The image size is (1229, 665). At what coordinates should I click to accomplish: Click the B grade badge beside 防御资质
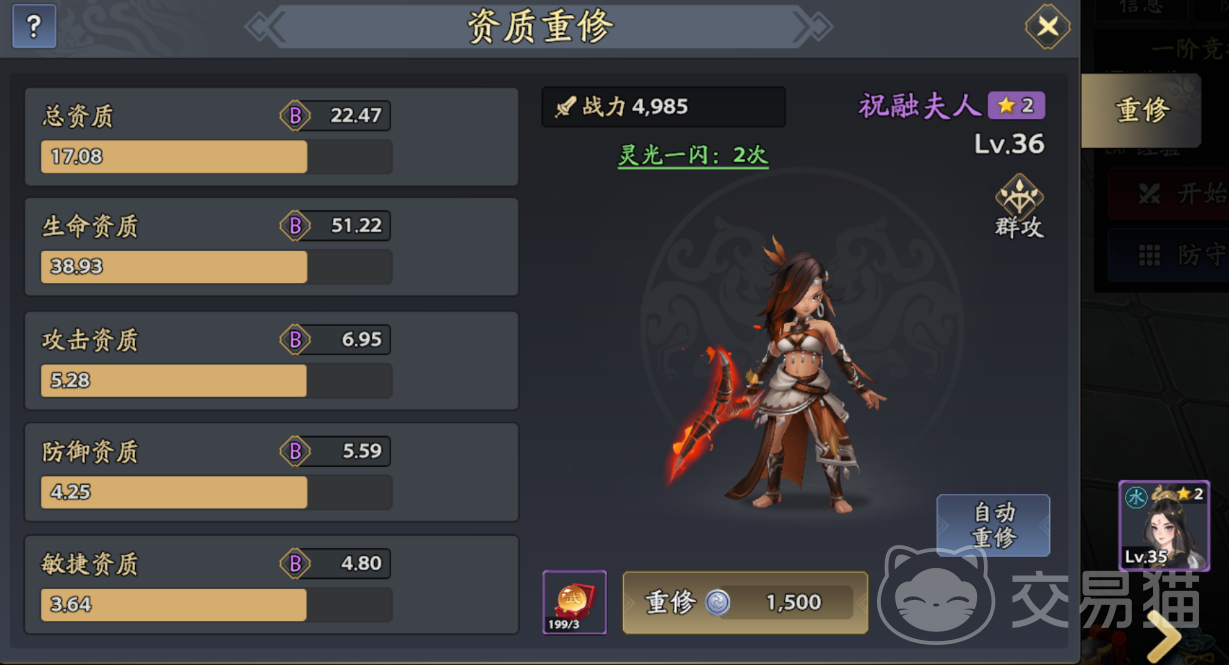[x=294, y=452]
